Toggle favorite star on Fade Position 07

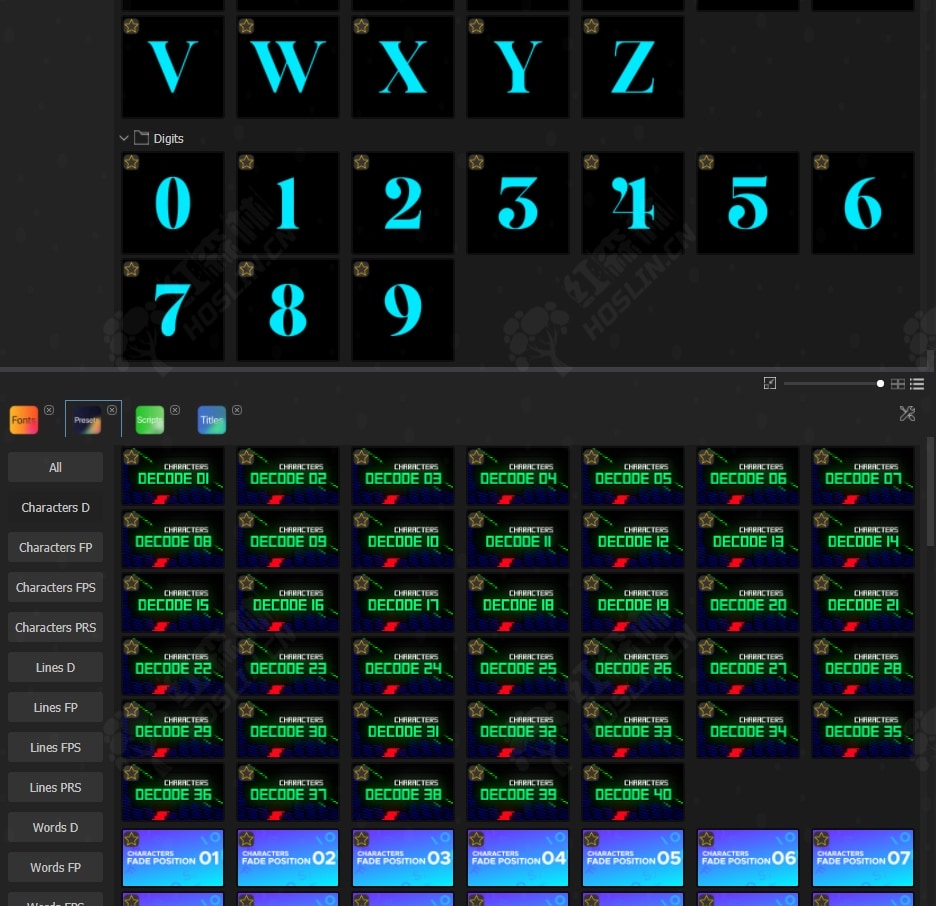821,839
